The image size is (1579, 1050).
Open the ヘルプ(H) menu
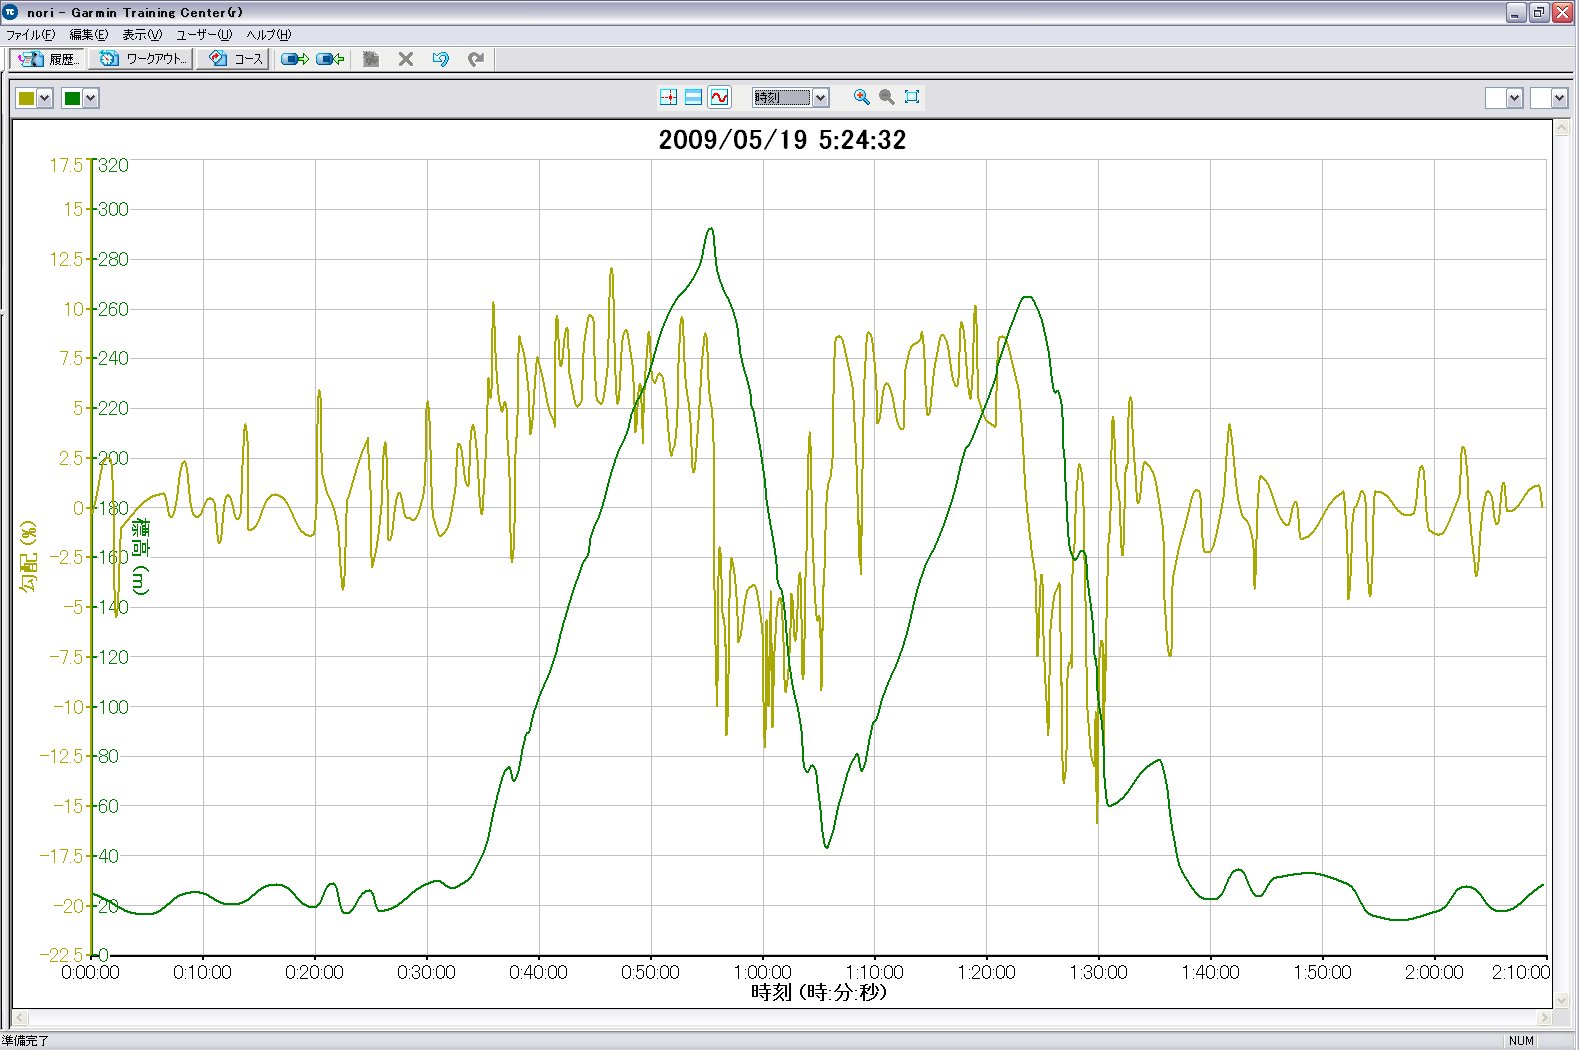tap(269, 35)
